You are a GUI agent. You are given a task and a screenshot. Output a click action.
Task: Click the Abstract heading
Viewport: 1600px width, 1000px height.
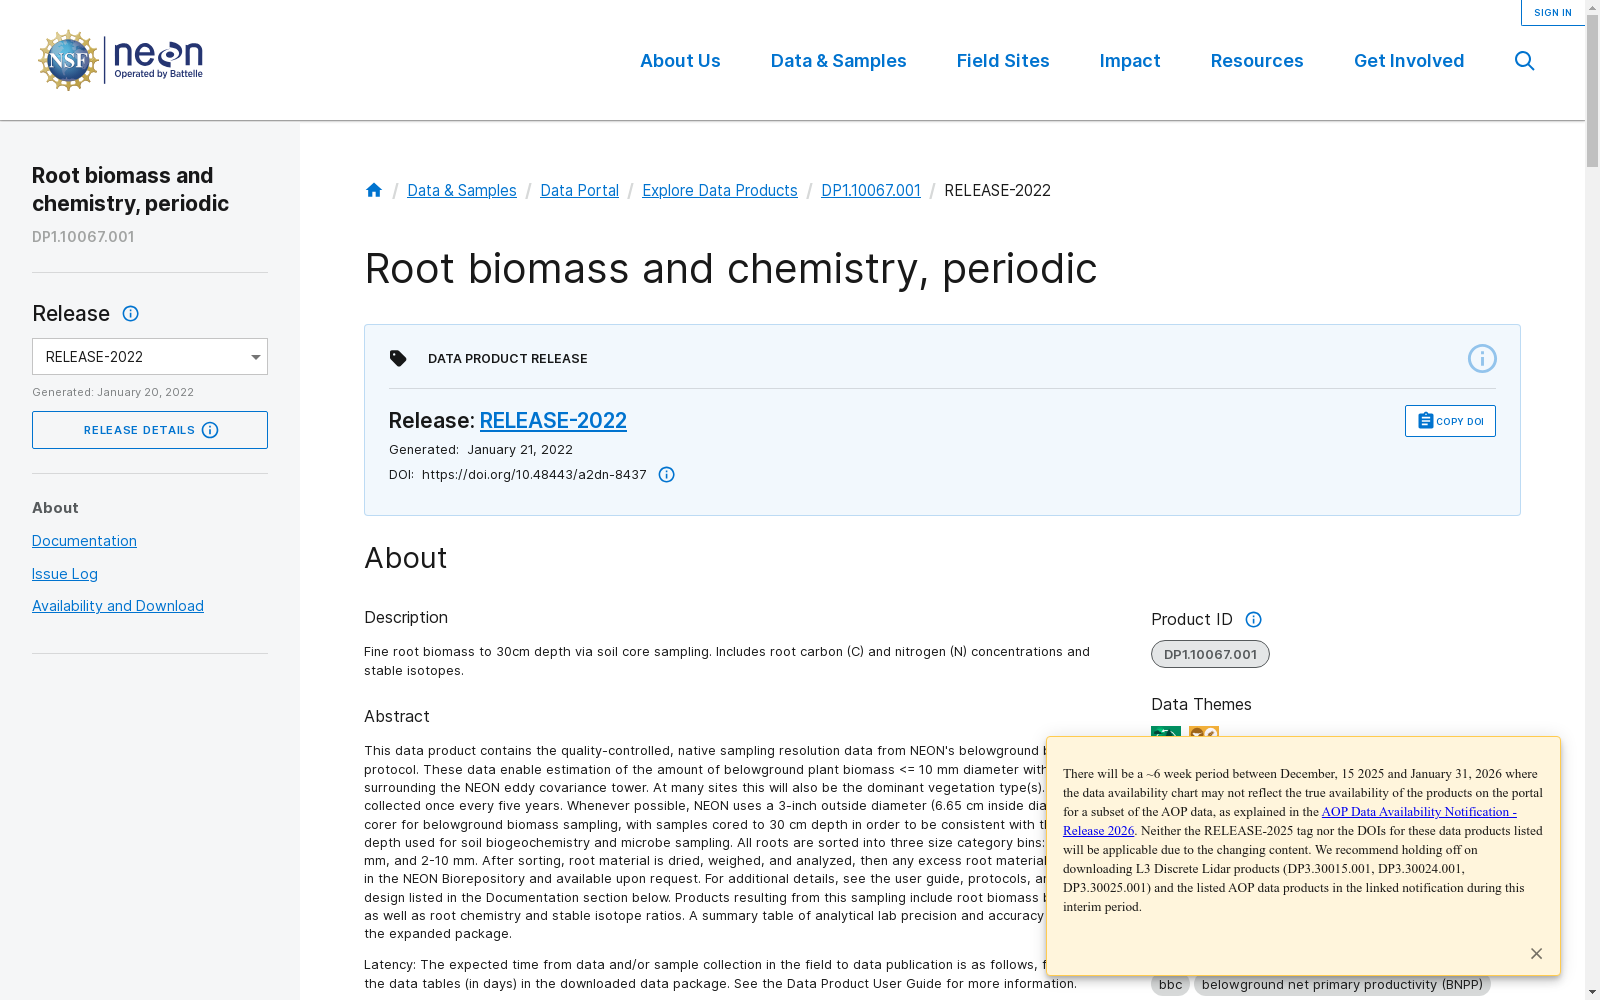pos(397,717)
